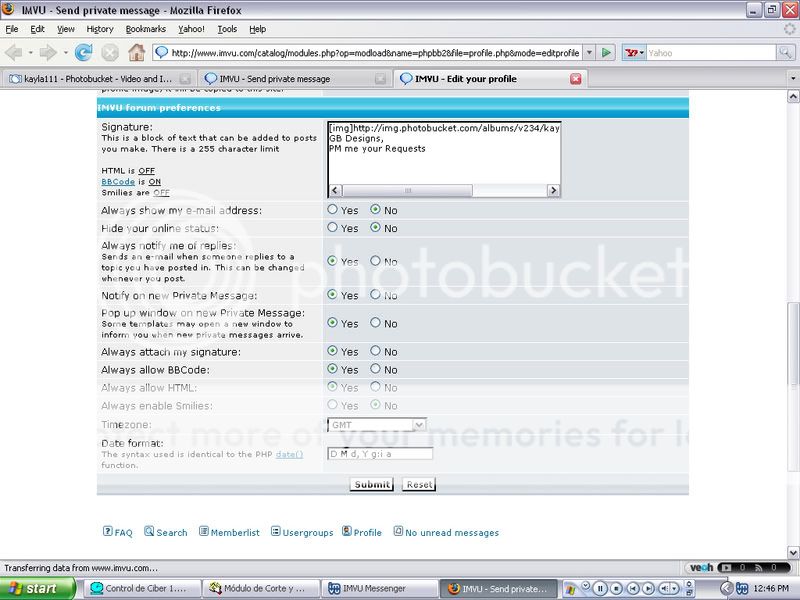Open the Bookmarks menu
Viewport: 800px width, 600px height.
click(x=146, y=29)
